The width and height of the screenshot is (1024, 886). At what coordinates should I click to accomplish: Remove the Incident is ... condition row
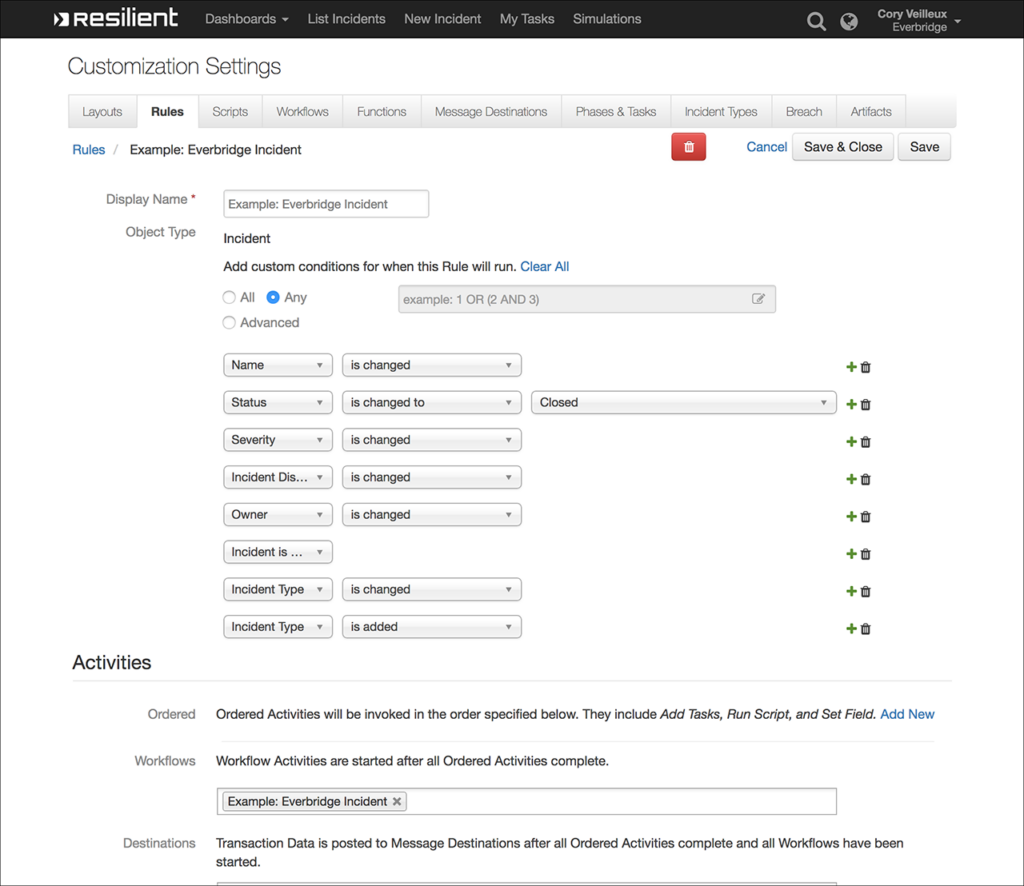click(866, 554)
